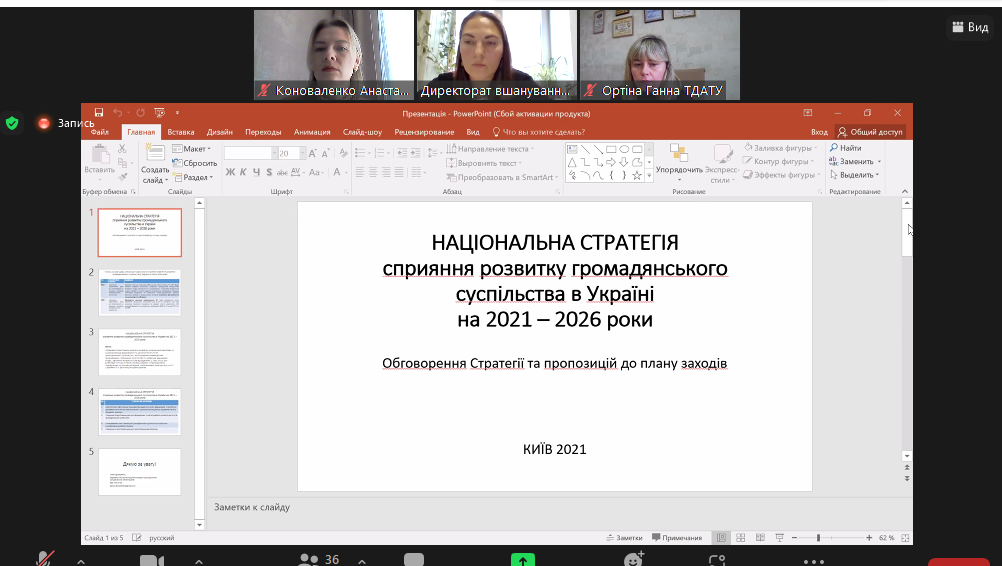Open Zoom participants panel showing 36
Viewport: 1002px width, 566px height.
(x=319, y=560)
